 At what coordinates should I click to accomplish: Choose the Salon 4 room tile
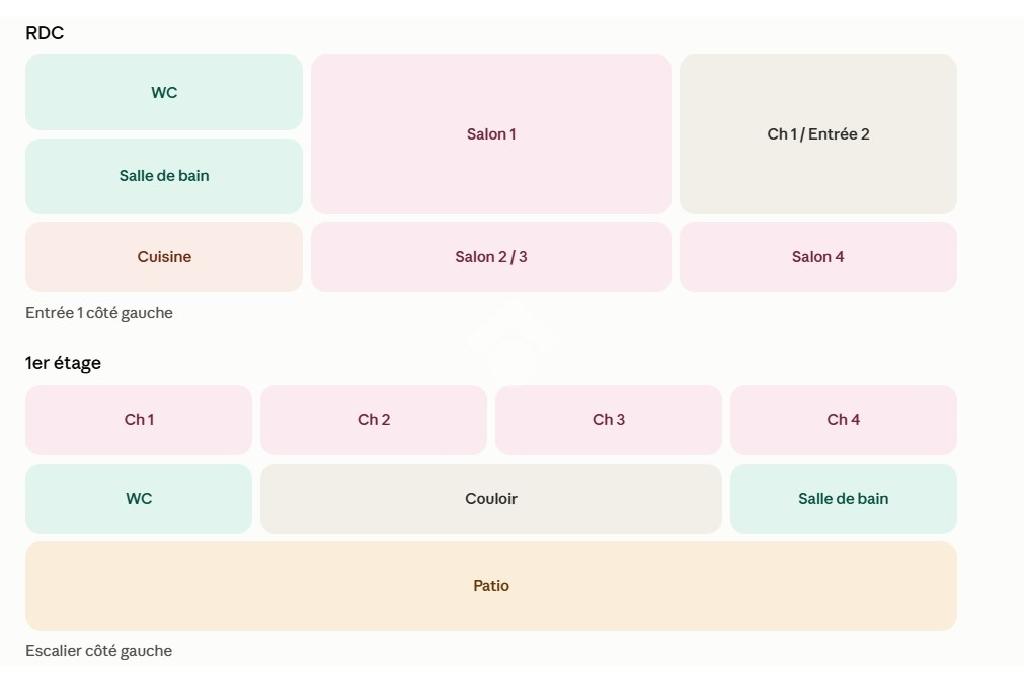click(x=818, y=257)
